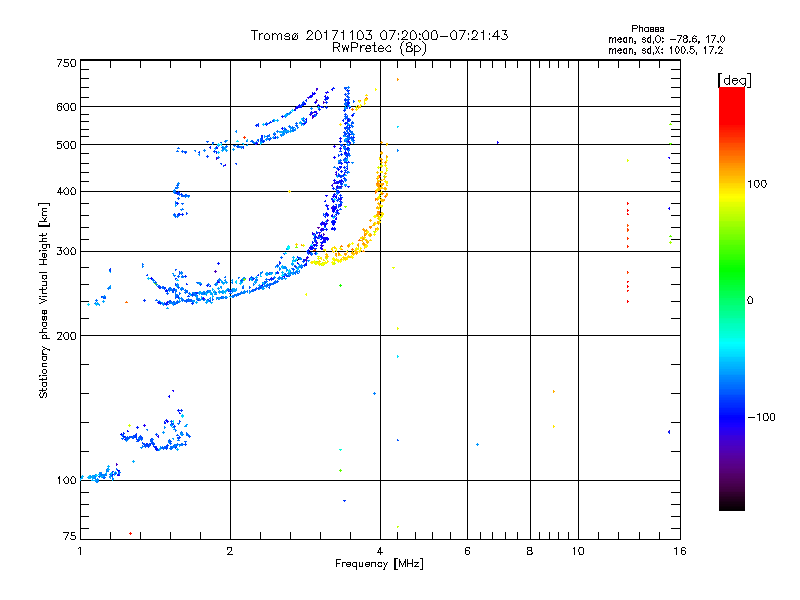800x600 pixels.
Task: Click the y-axis tick label "75"
Action: (69, 536)
